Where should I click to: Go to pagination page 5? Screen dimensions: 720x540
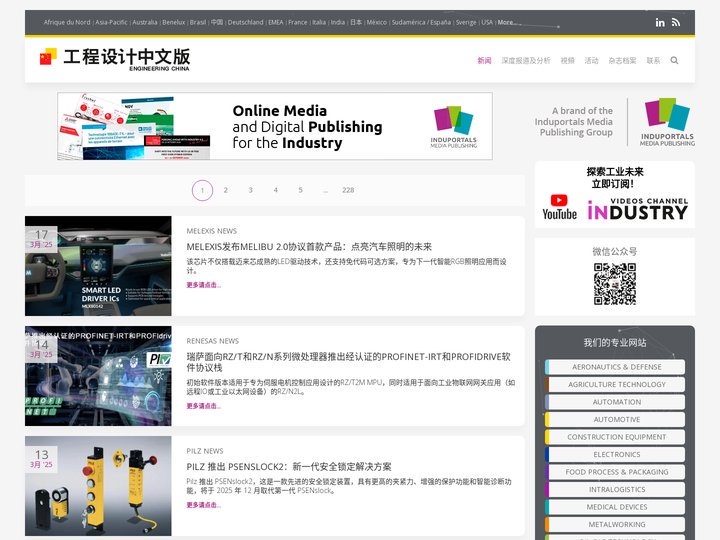tap(300, 190)
